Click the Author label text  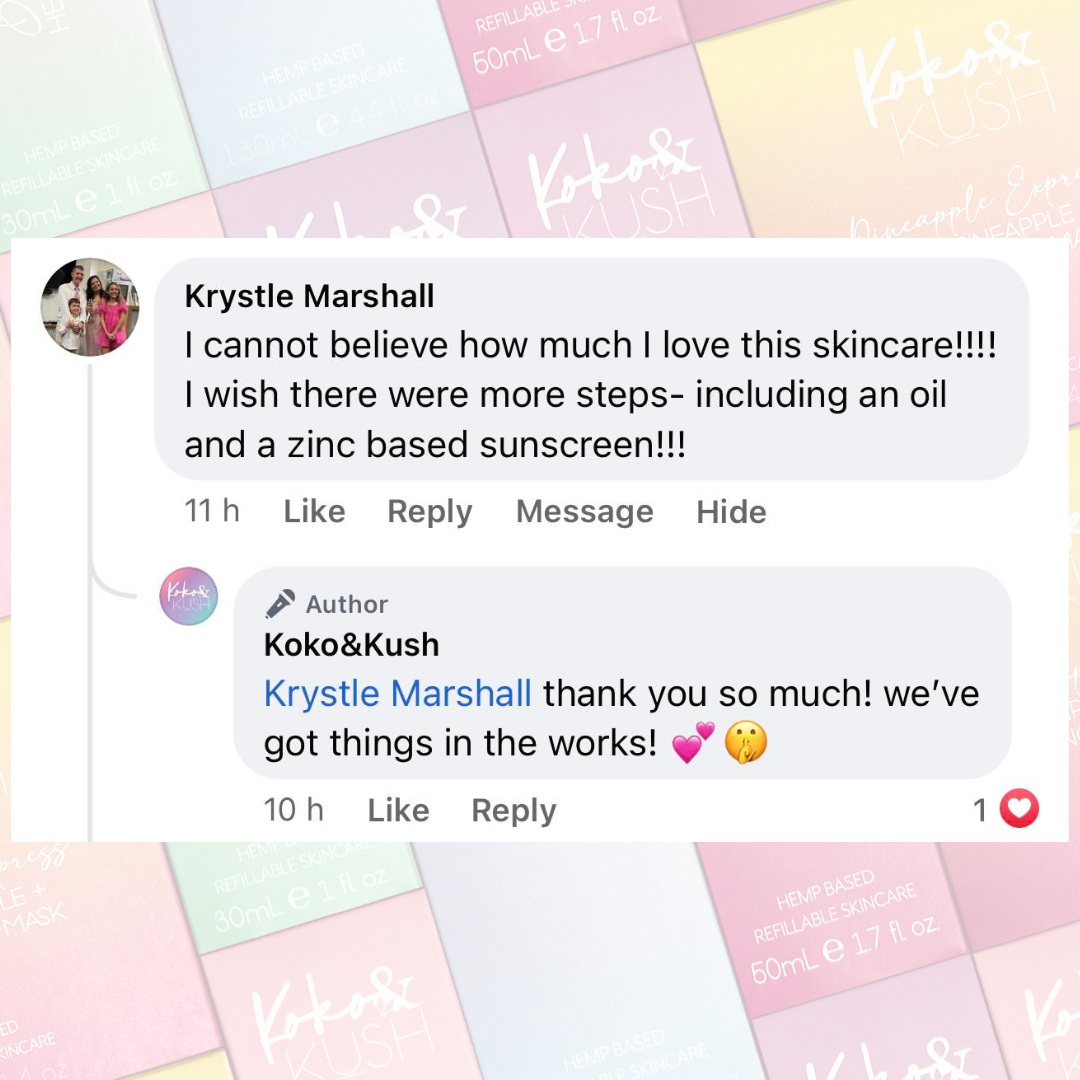[346, 605]
